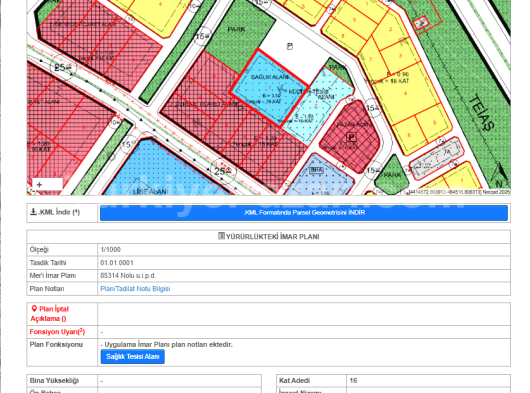The height and width of the screenshot is (393, 530).
Task: Open Sağlık Tesisi Alanı plan function
Action: [x=132, y=357]
